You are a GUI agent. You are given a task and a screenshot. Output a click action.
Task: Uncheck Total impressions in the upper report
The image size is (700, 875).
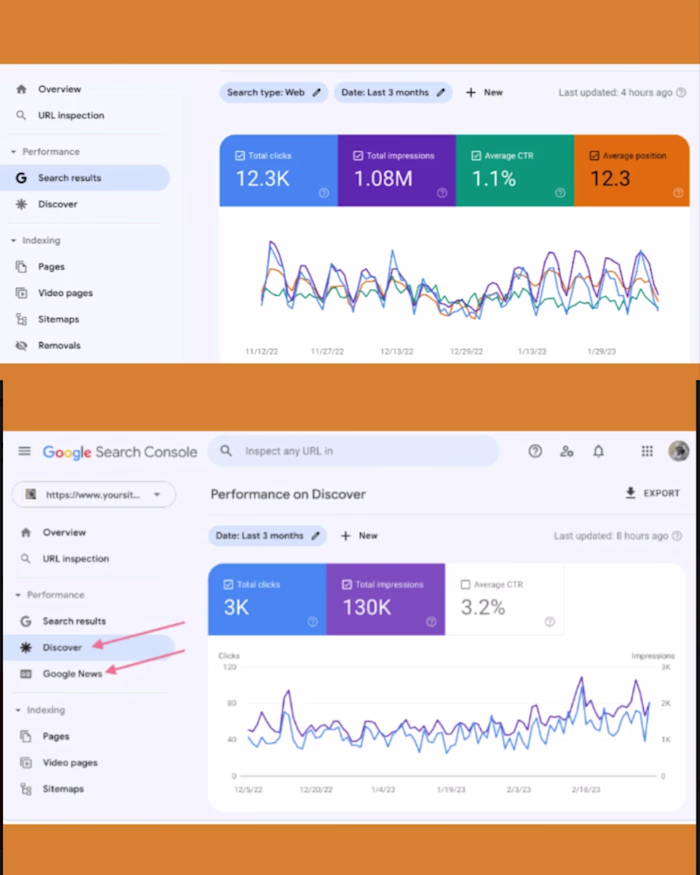pos(358,156)
